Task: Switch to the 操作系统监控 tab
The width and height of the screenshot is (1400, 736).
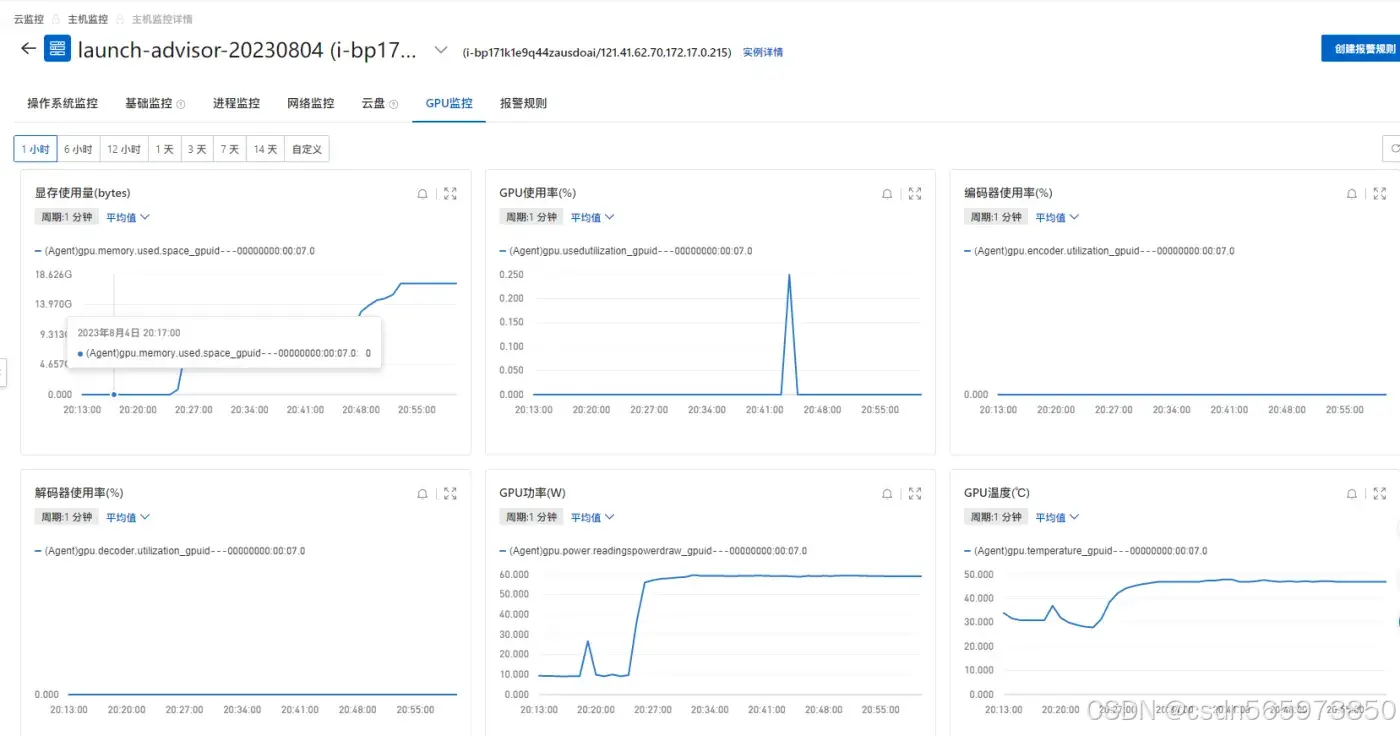Action: click(62, 103)
